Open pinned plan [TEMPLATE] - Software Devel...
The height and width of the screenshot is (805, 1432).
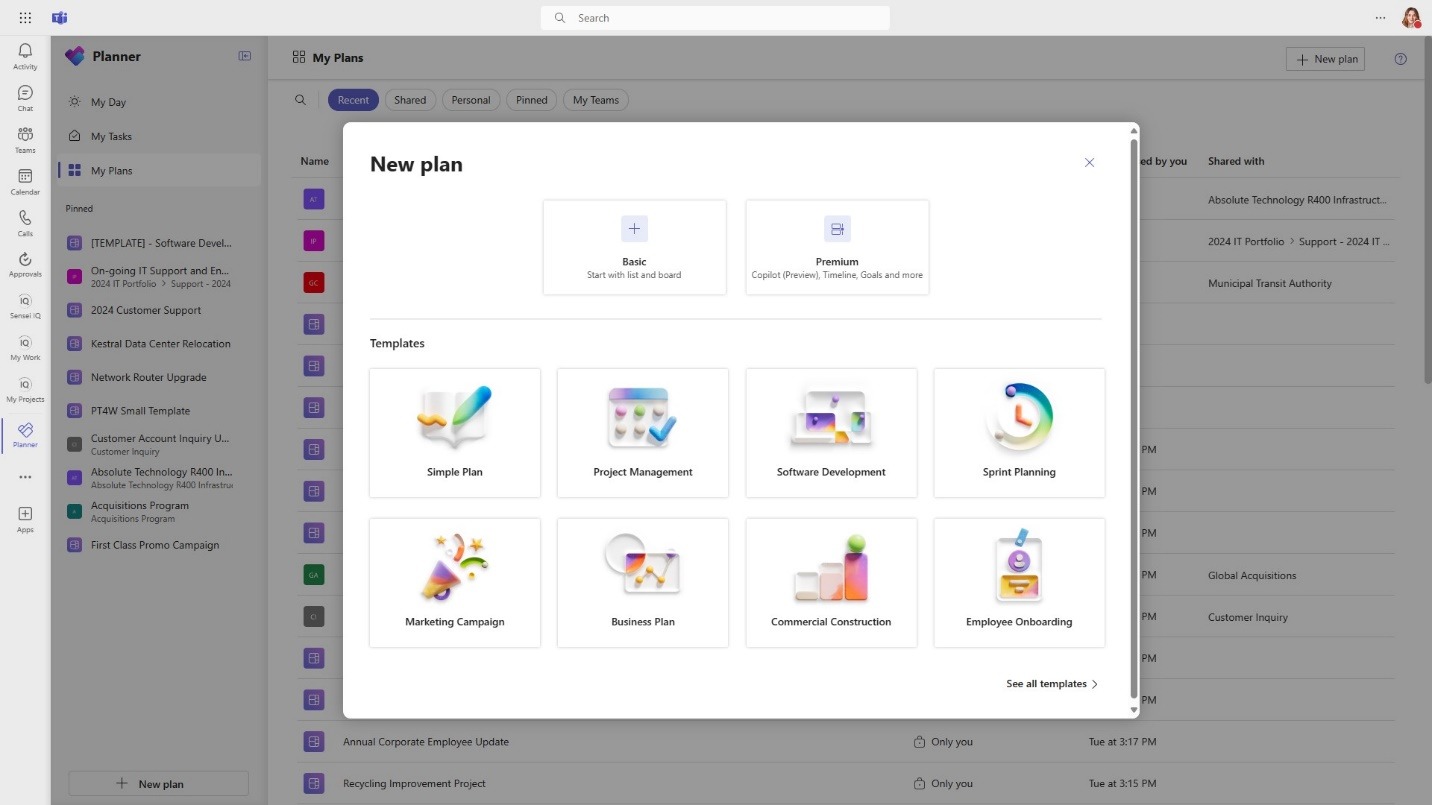[x=159, y=243]
